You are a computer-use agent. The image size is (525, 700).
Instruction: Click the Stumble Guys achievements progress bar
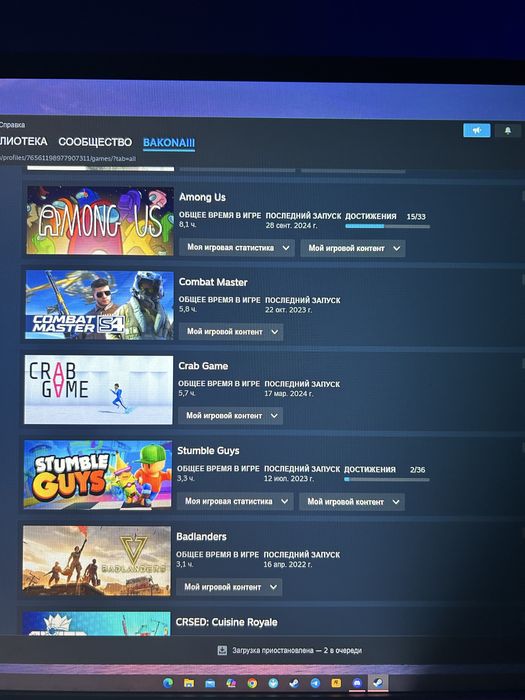[x=387, y=479]
